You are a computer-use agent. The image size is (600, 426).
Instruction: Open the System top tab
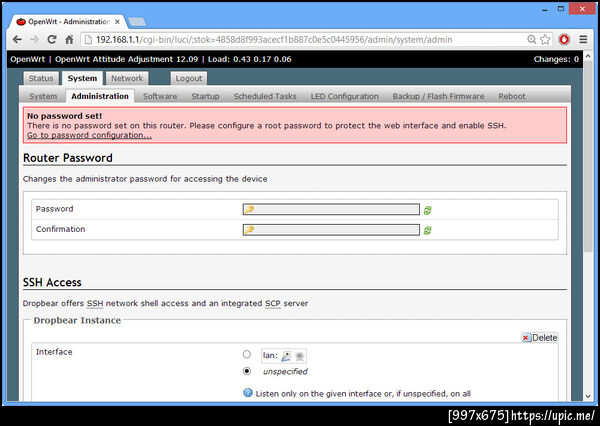click(82, 78)
